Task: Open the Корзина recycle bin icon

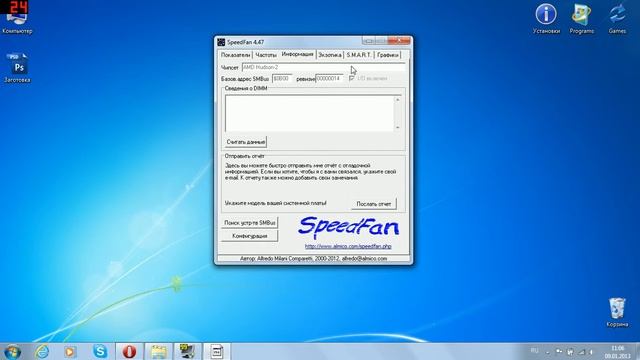Action: pyautogui.click(x=617, y=312)
